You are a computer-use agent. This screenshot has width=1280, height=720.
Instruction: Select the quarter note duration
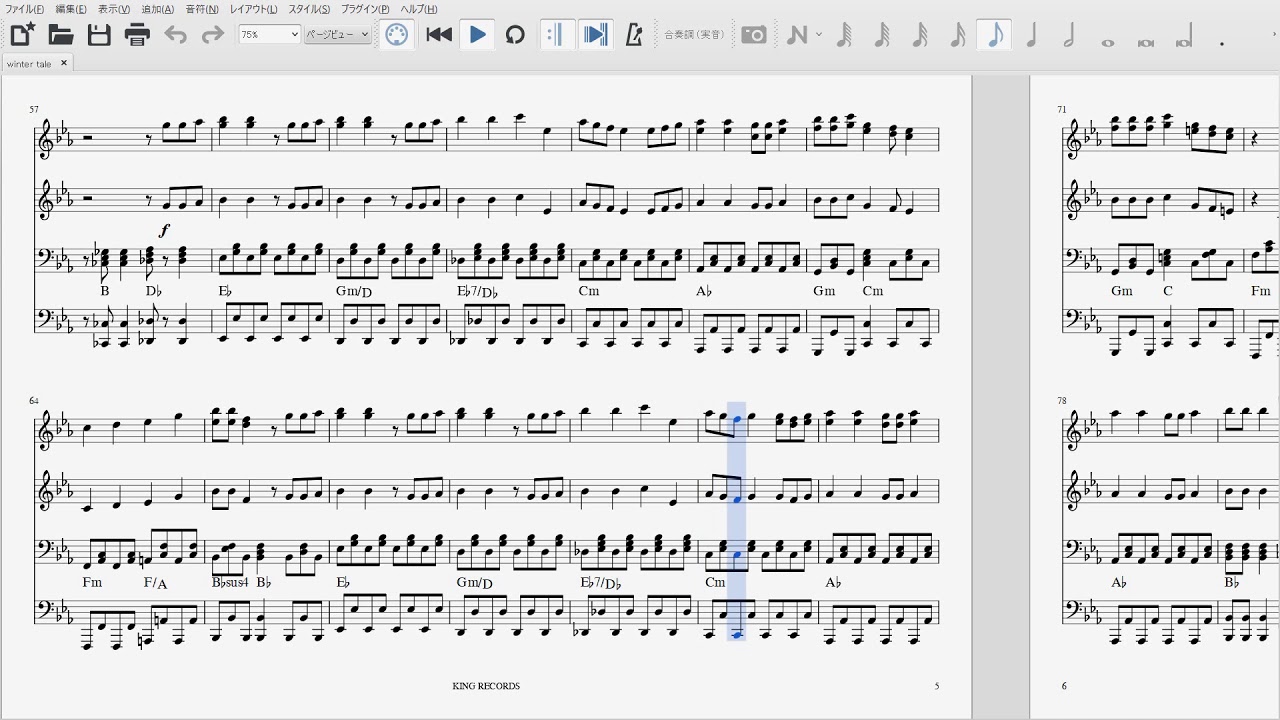pos(1031,35)
